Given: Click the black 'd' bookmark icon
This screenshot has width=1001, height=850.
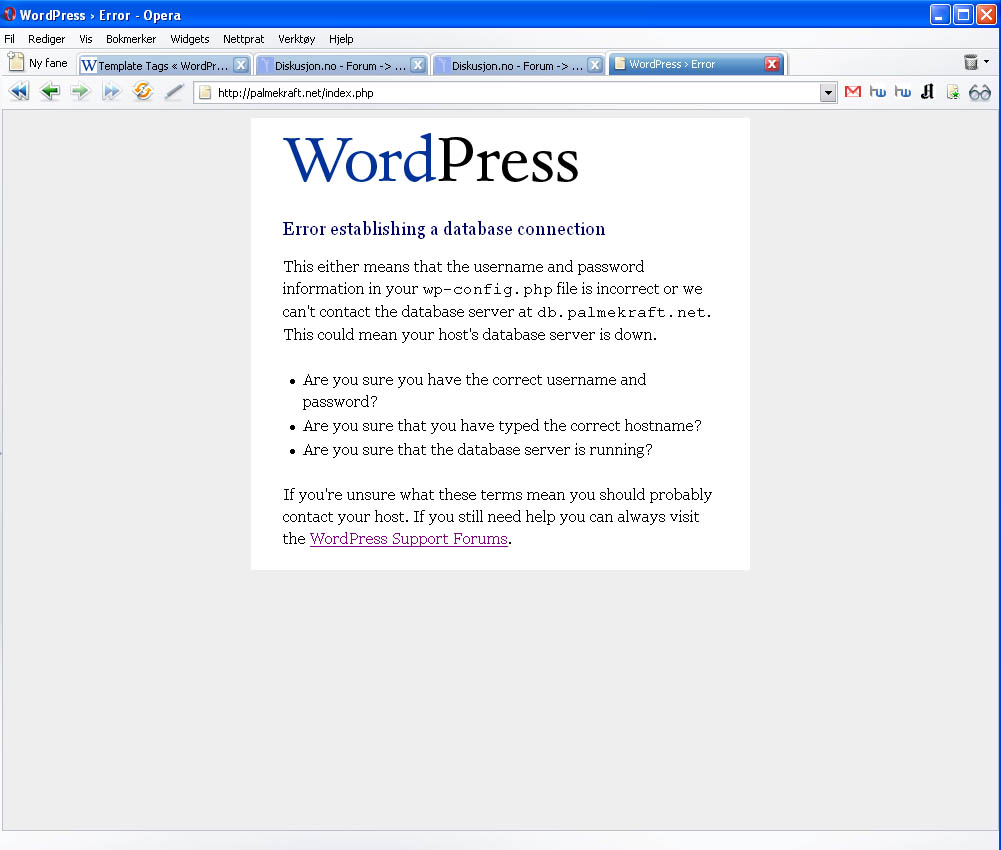Looking at the screenshot, I should [x=928, y=92].
